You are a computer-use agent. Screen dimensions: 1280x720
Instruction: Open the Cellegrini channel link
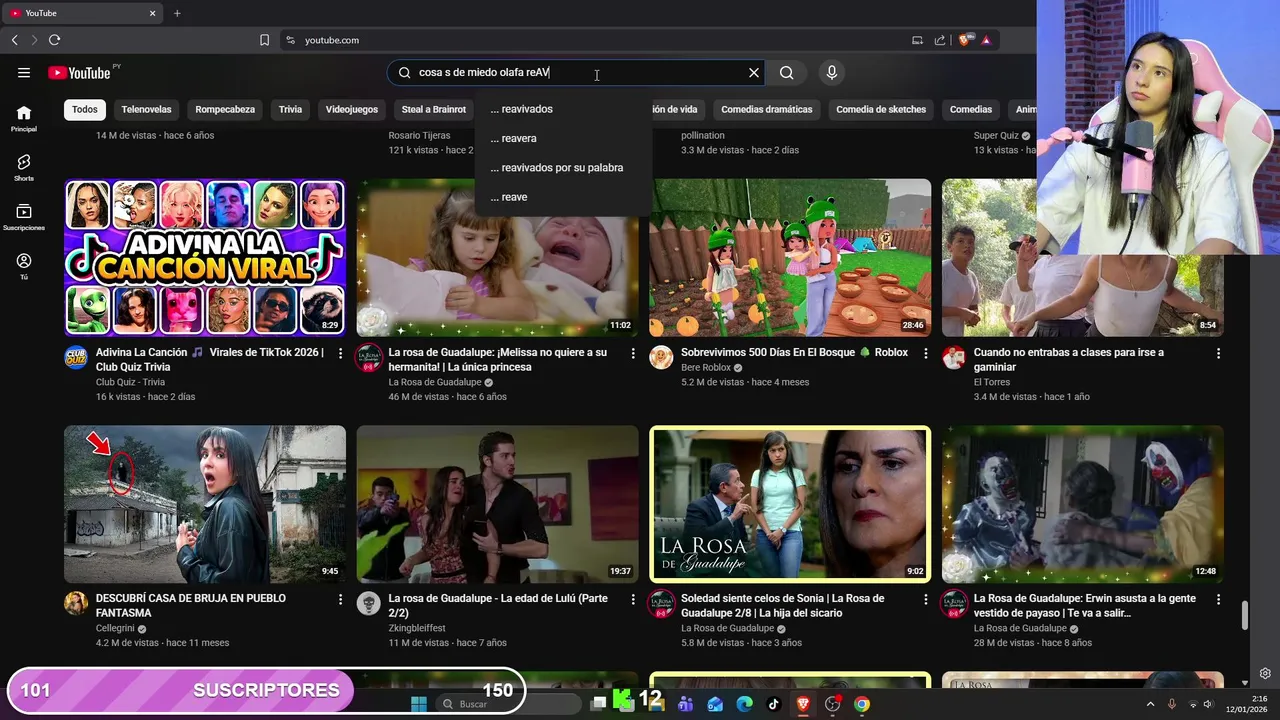click(x=115, y=628)
